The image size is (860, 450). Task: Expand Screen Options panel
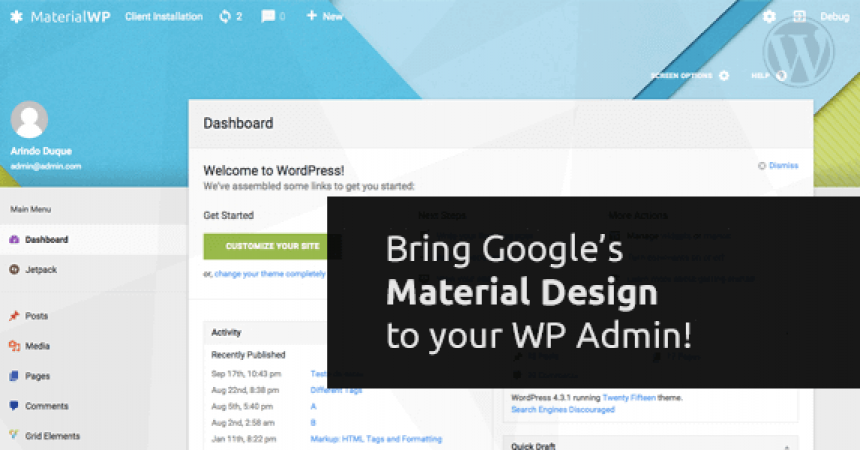tap(689, 75)
